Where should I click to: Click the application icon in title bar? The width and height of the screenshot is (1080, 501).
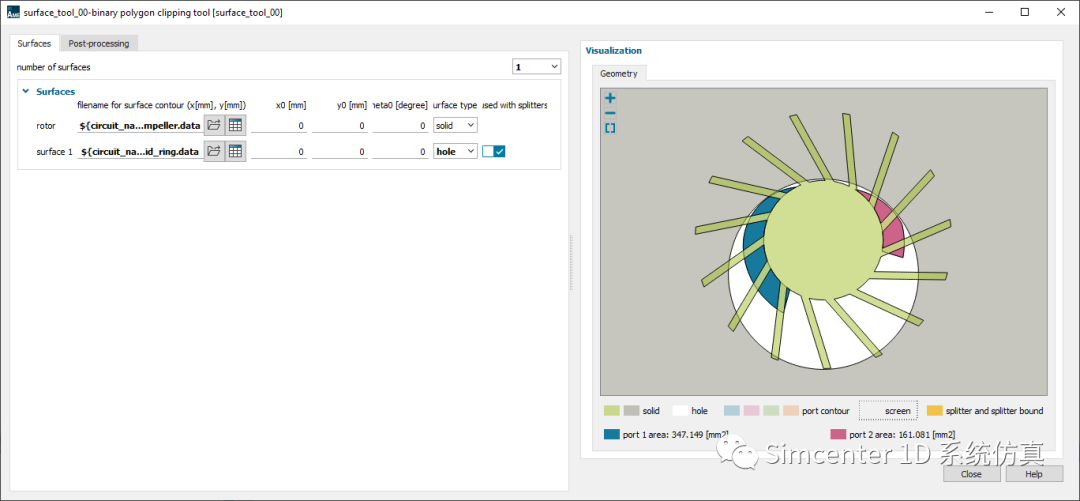click(13, 12)
